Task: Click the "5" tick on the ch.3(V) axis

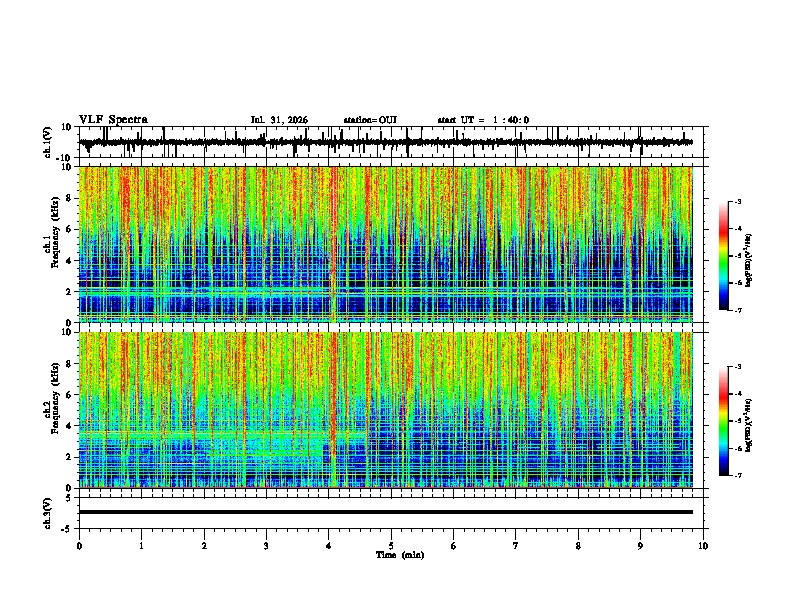Action: click(x=69, y=498)
